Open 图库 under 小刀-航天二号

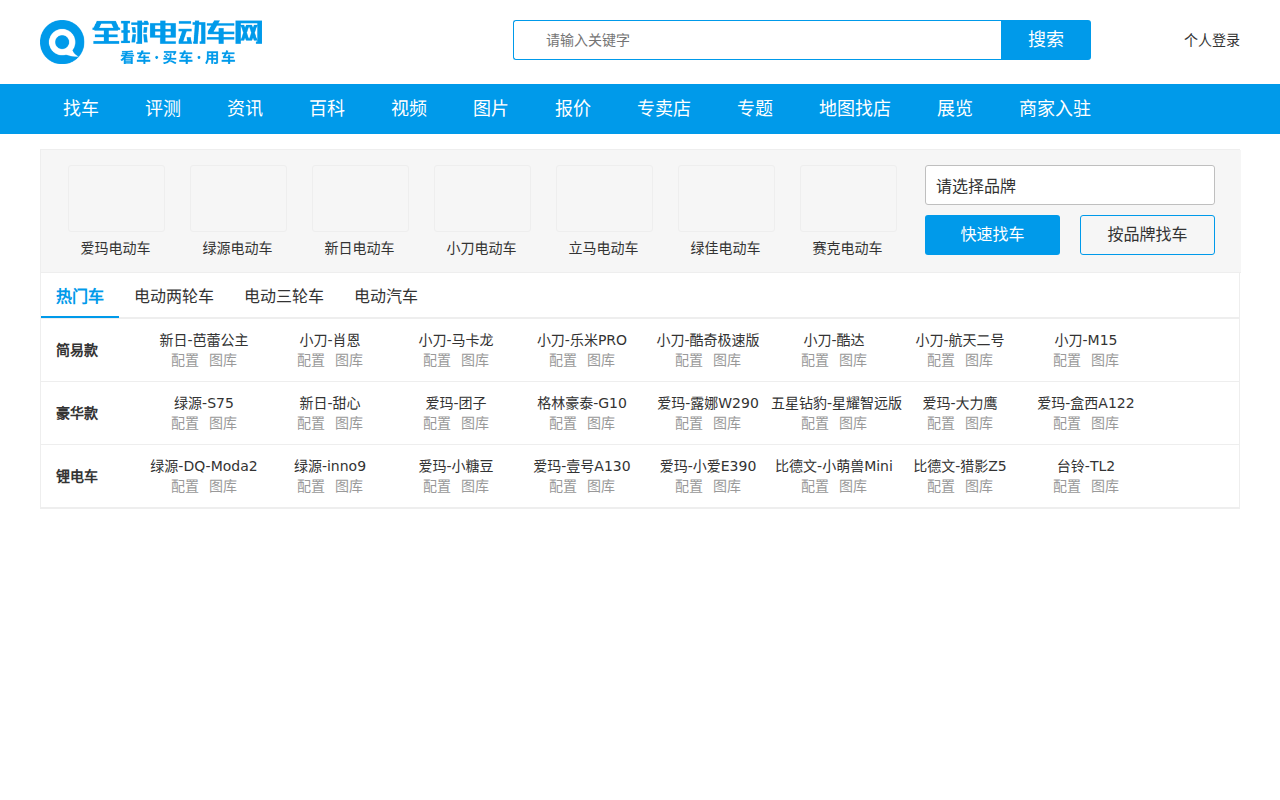tap(979, 360)
